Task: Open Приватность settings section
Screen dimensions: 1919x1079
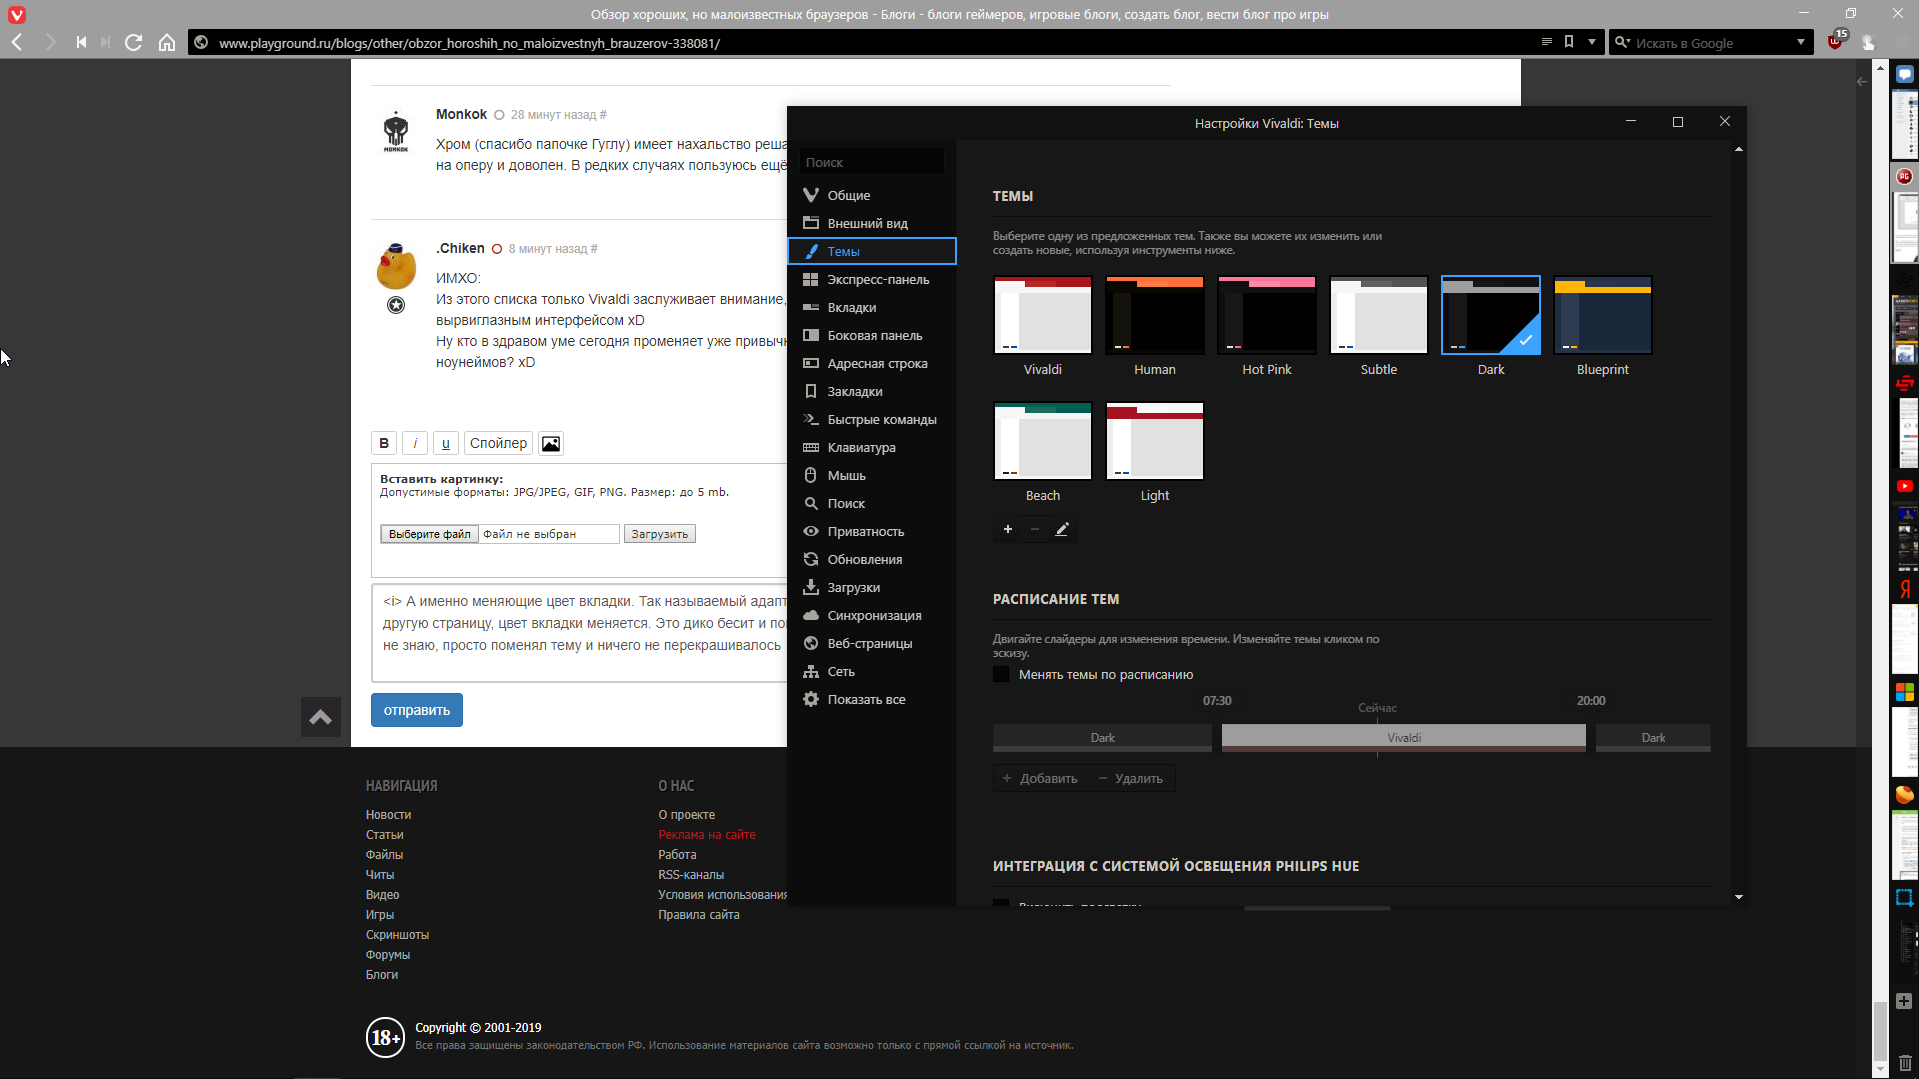Action: pyautogui.click(x=872, y=531)
